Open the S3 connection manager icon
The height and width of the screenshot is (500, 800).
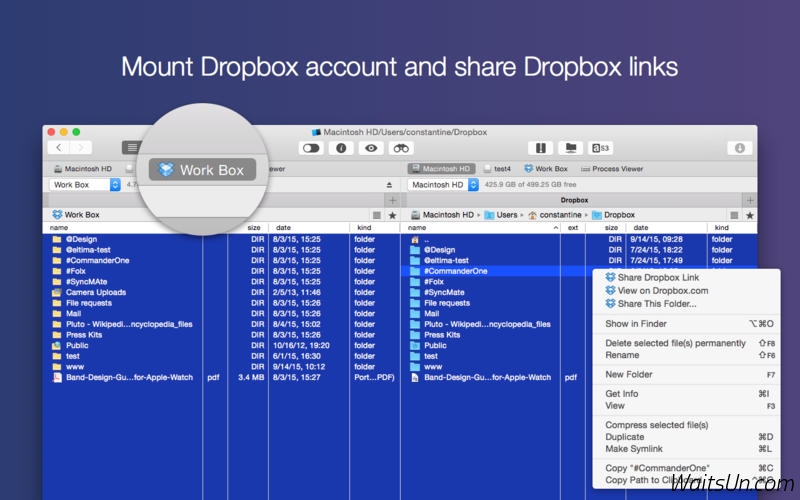click(601, 148)
